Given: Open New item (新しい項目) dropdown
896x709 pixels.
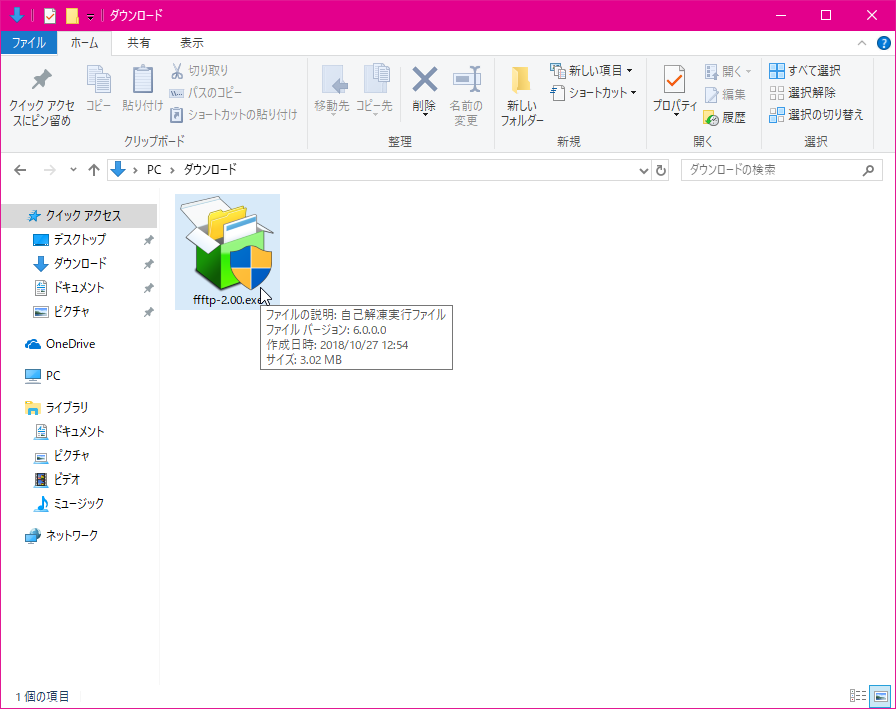Looking at the screenshot, I should 592,71.
